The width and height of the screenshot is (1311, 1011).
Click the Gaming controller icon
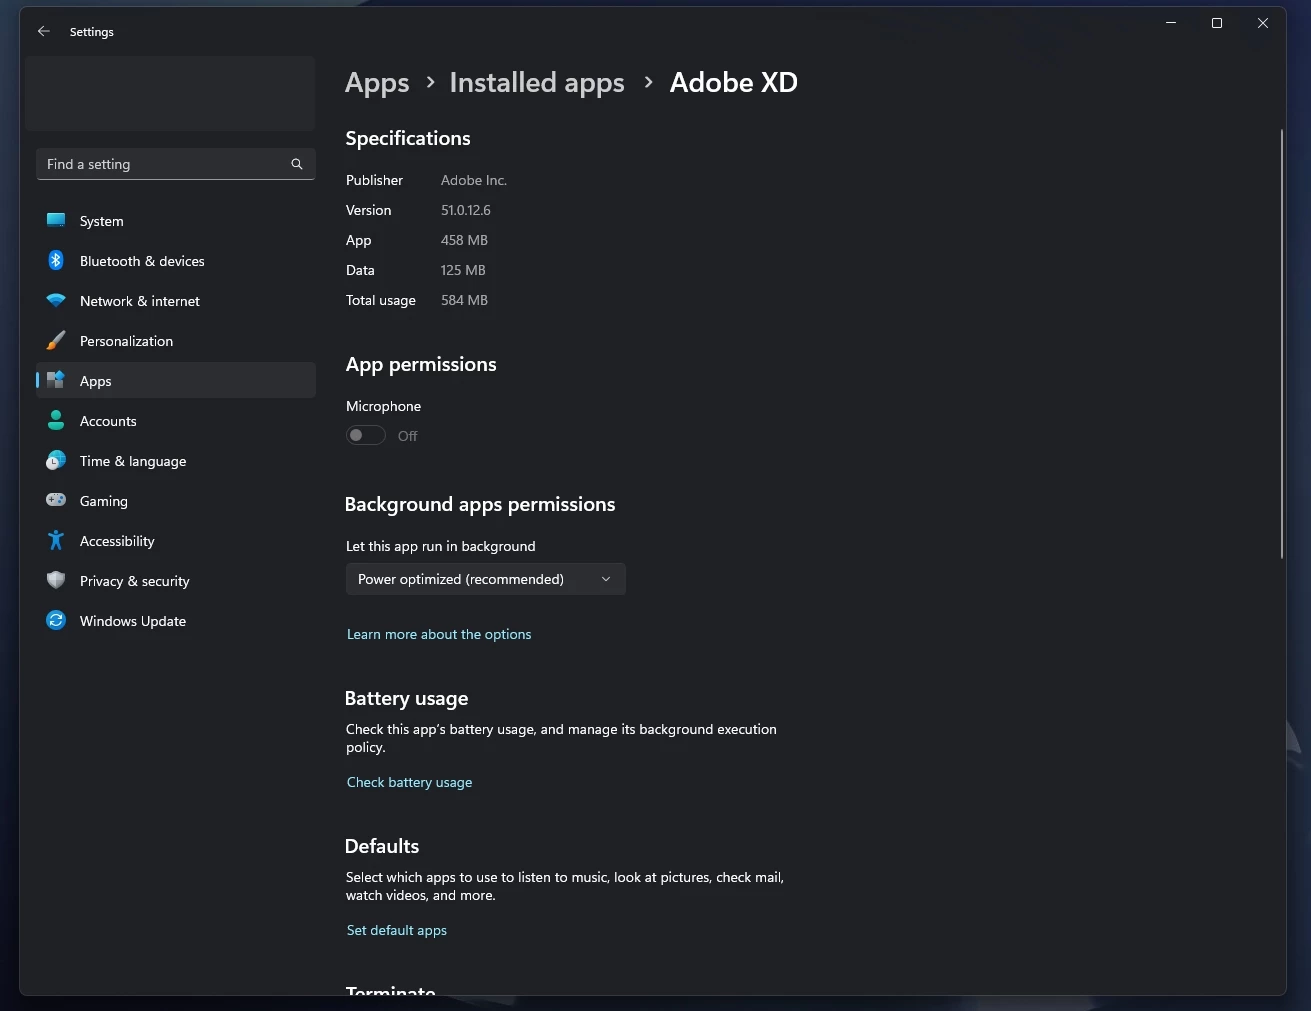click(x=56, y=500)
